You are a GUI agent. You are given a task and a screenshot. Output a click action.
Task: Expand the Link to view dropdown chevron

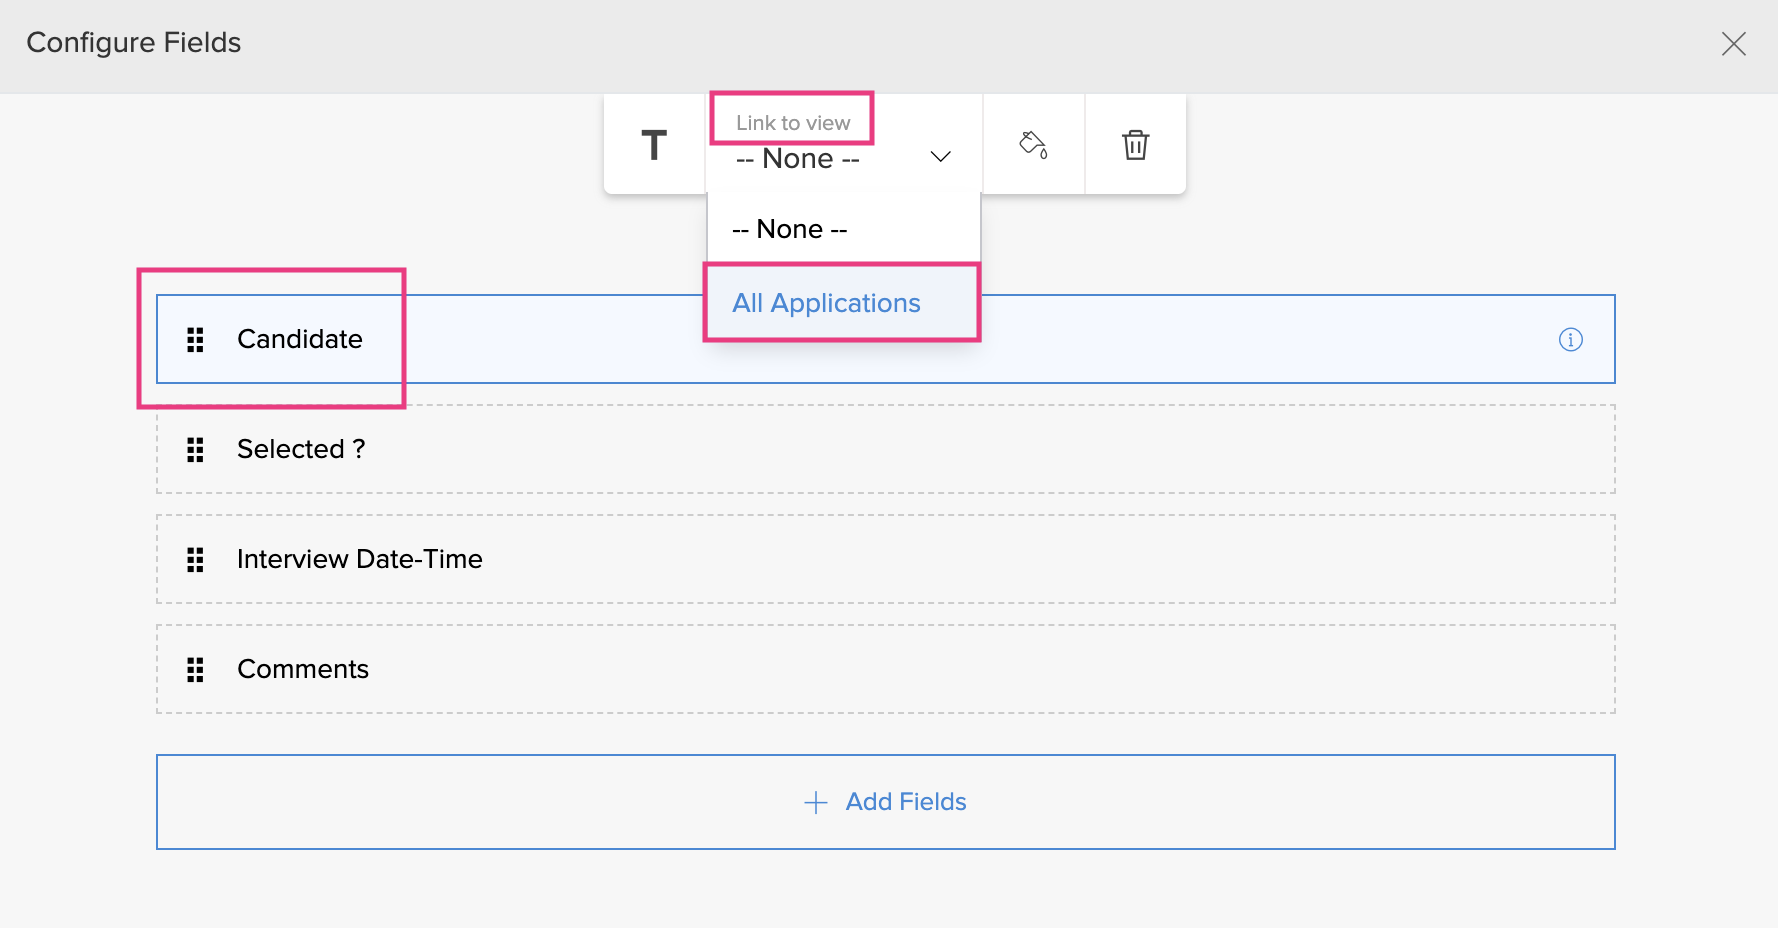point(940,157)
